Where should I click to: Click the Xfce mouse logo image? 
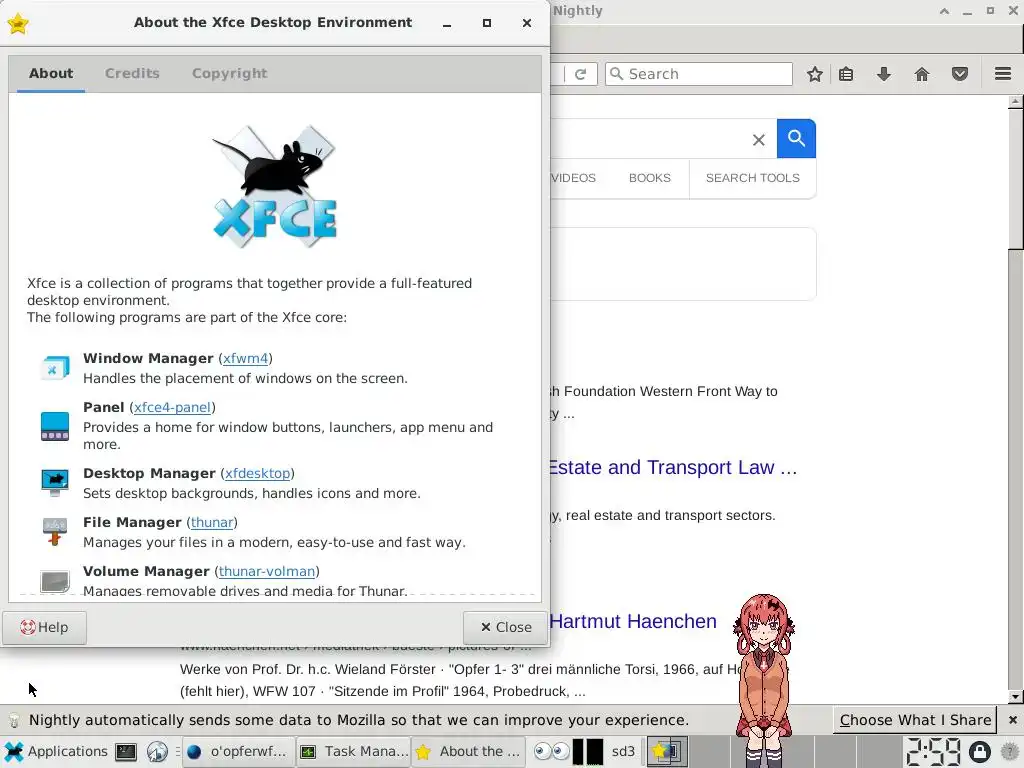pos(274,186)
